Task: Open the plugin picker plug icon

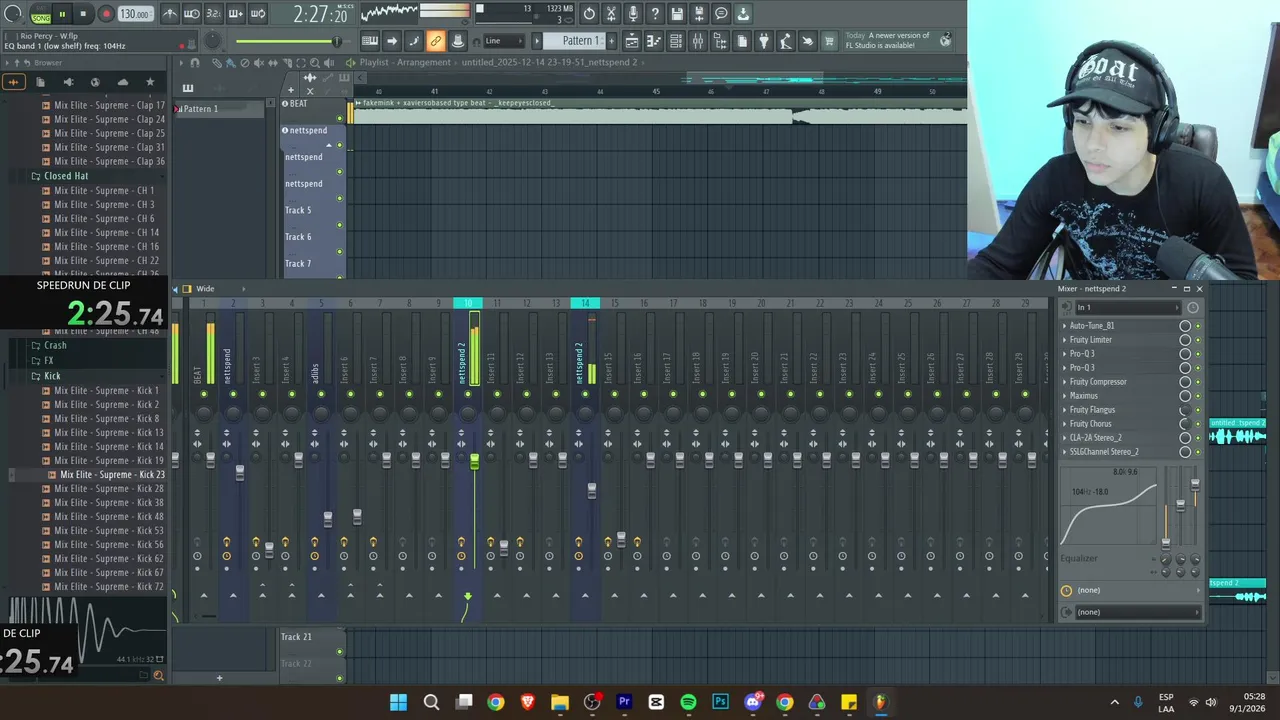Action: pyautogui.click(x=764, y=41)
